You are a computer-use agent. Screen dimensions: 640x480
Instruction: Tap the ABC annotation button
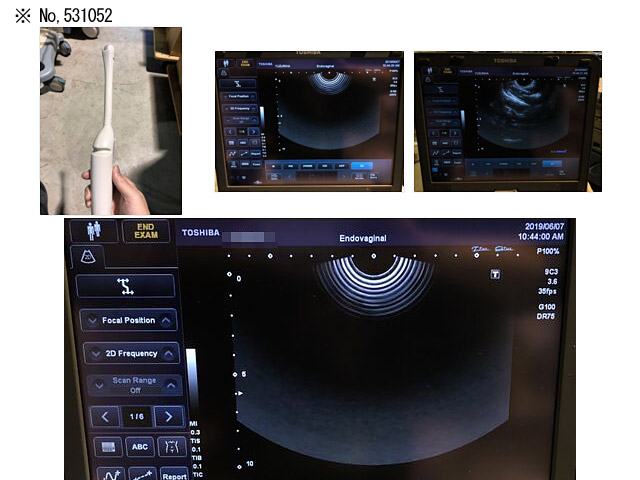[140, 447]
